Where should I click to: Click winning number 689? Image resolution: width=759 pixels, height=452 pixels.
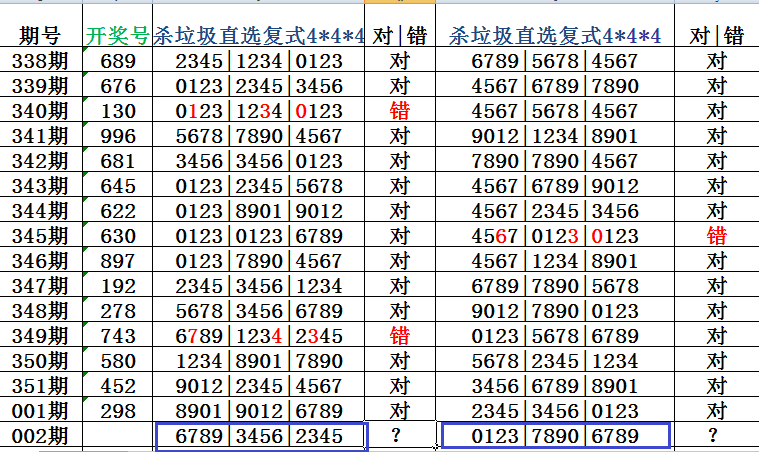tap(118, 60)
